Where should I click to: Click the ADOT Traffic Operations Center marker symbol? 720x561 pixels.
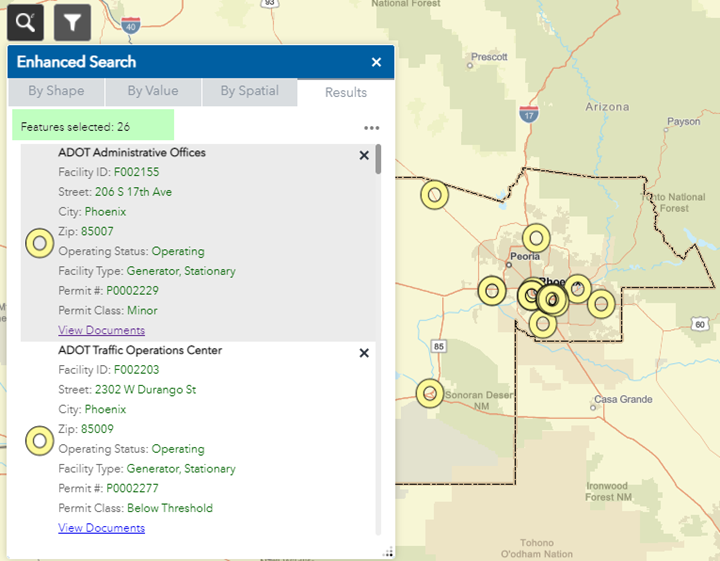tap(39, 441)
